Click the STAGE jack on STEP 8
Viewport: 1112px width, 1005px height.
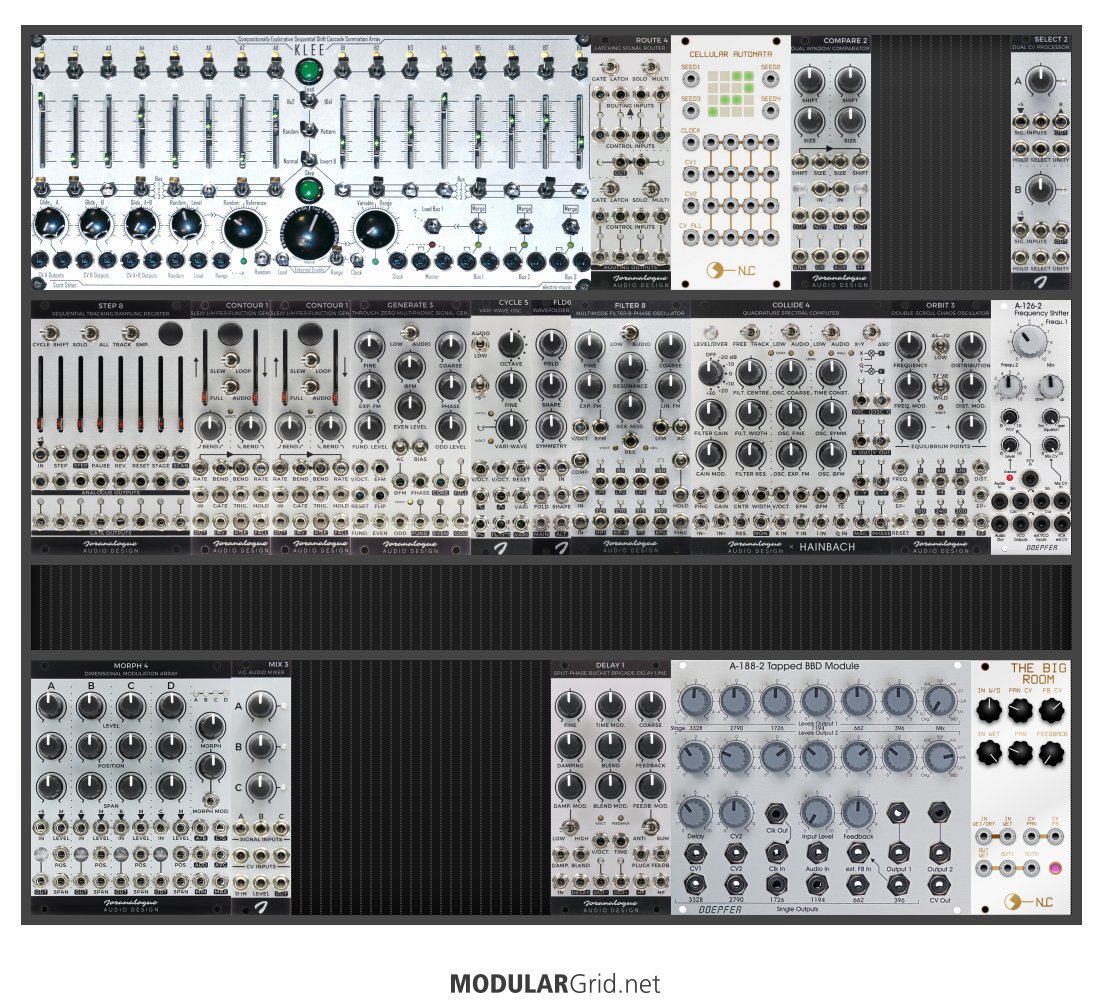(161, 454)
